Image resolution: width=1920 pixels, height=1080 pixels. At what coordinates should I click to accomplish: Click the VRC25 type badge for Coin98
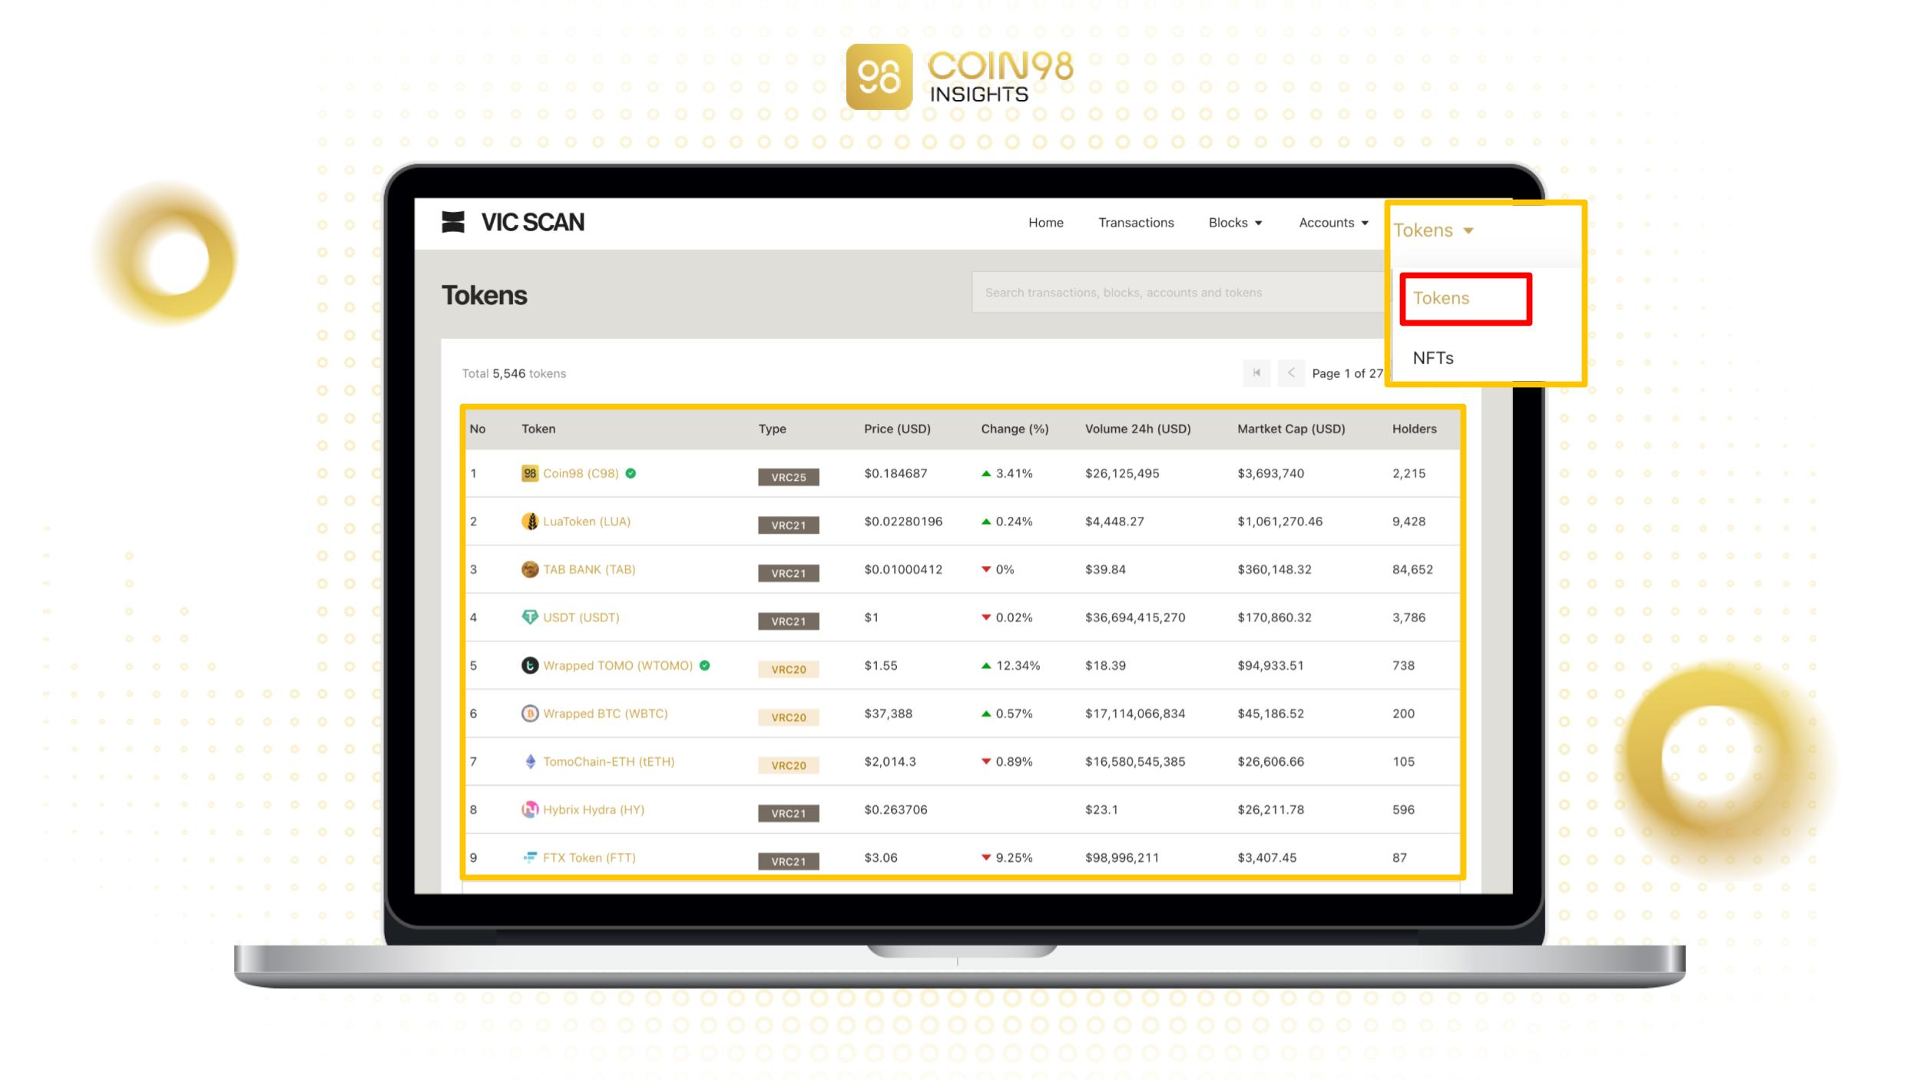point(788,477)
